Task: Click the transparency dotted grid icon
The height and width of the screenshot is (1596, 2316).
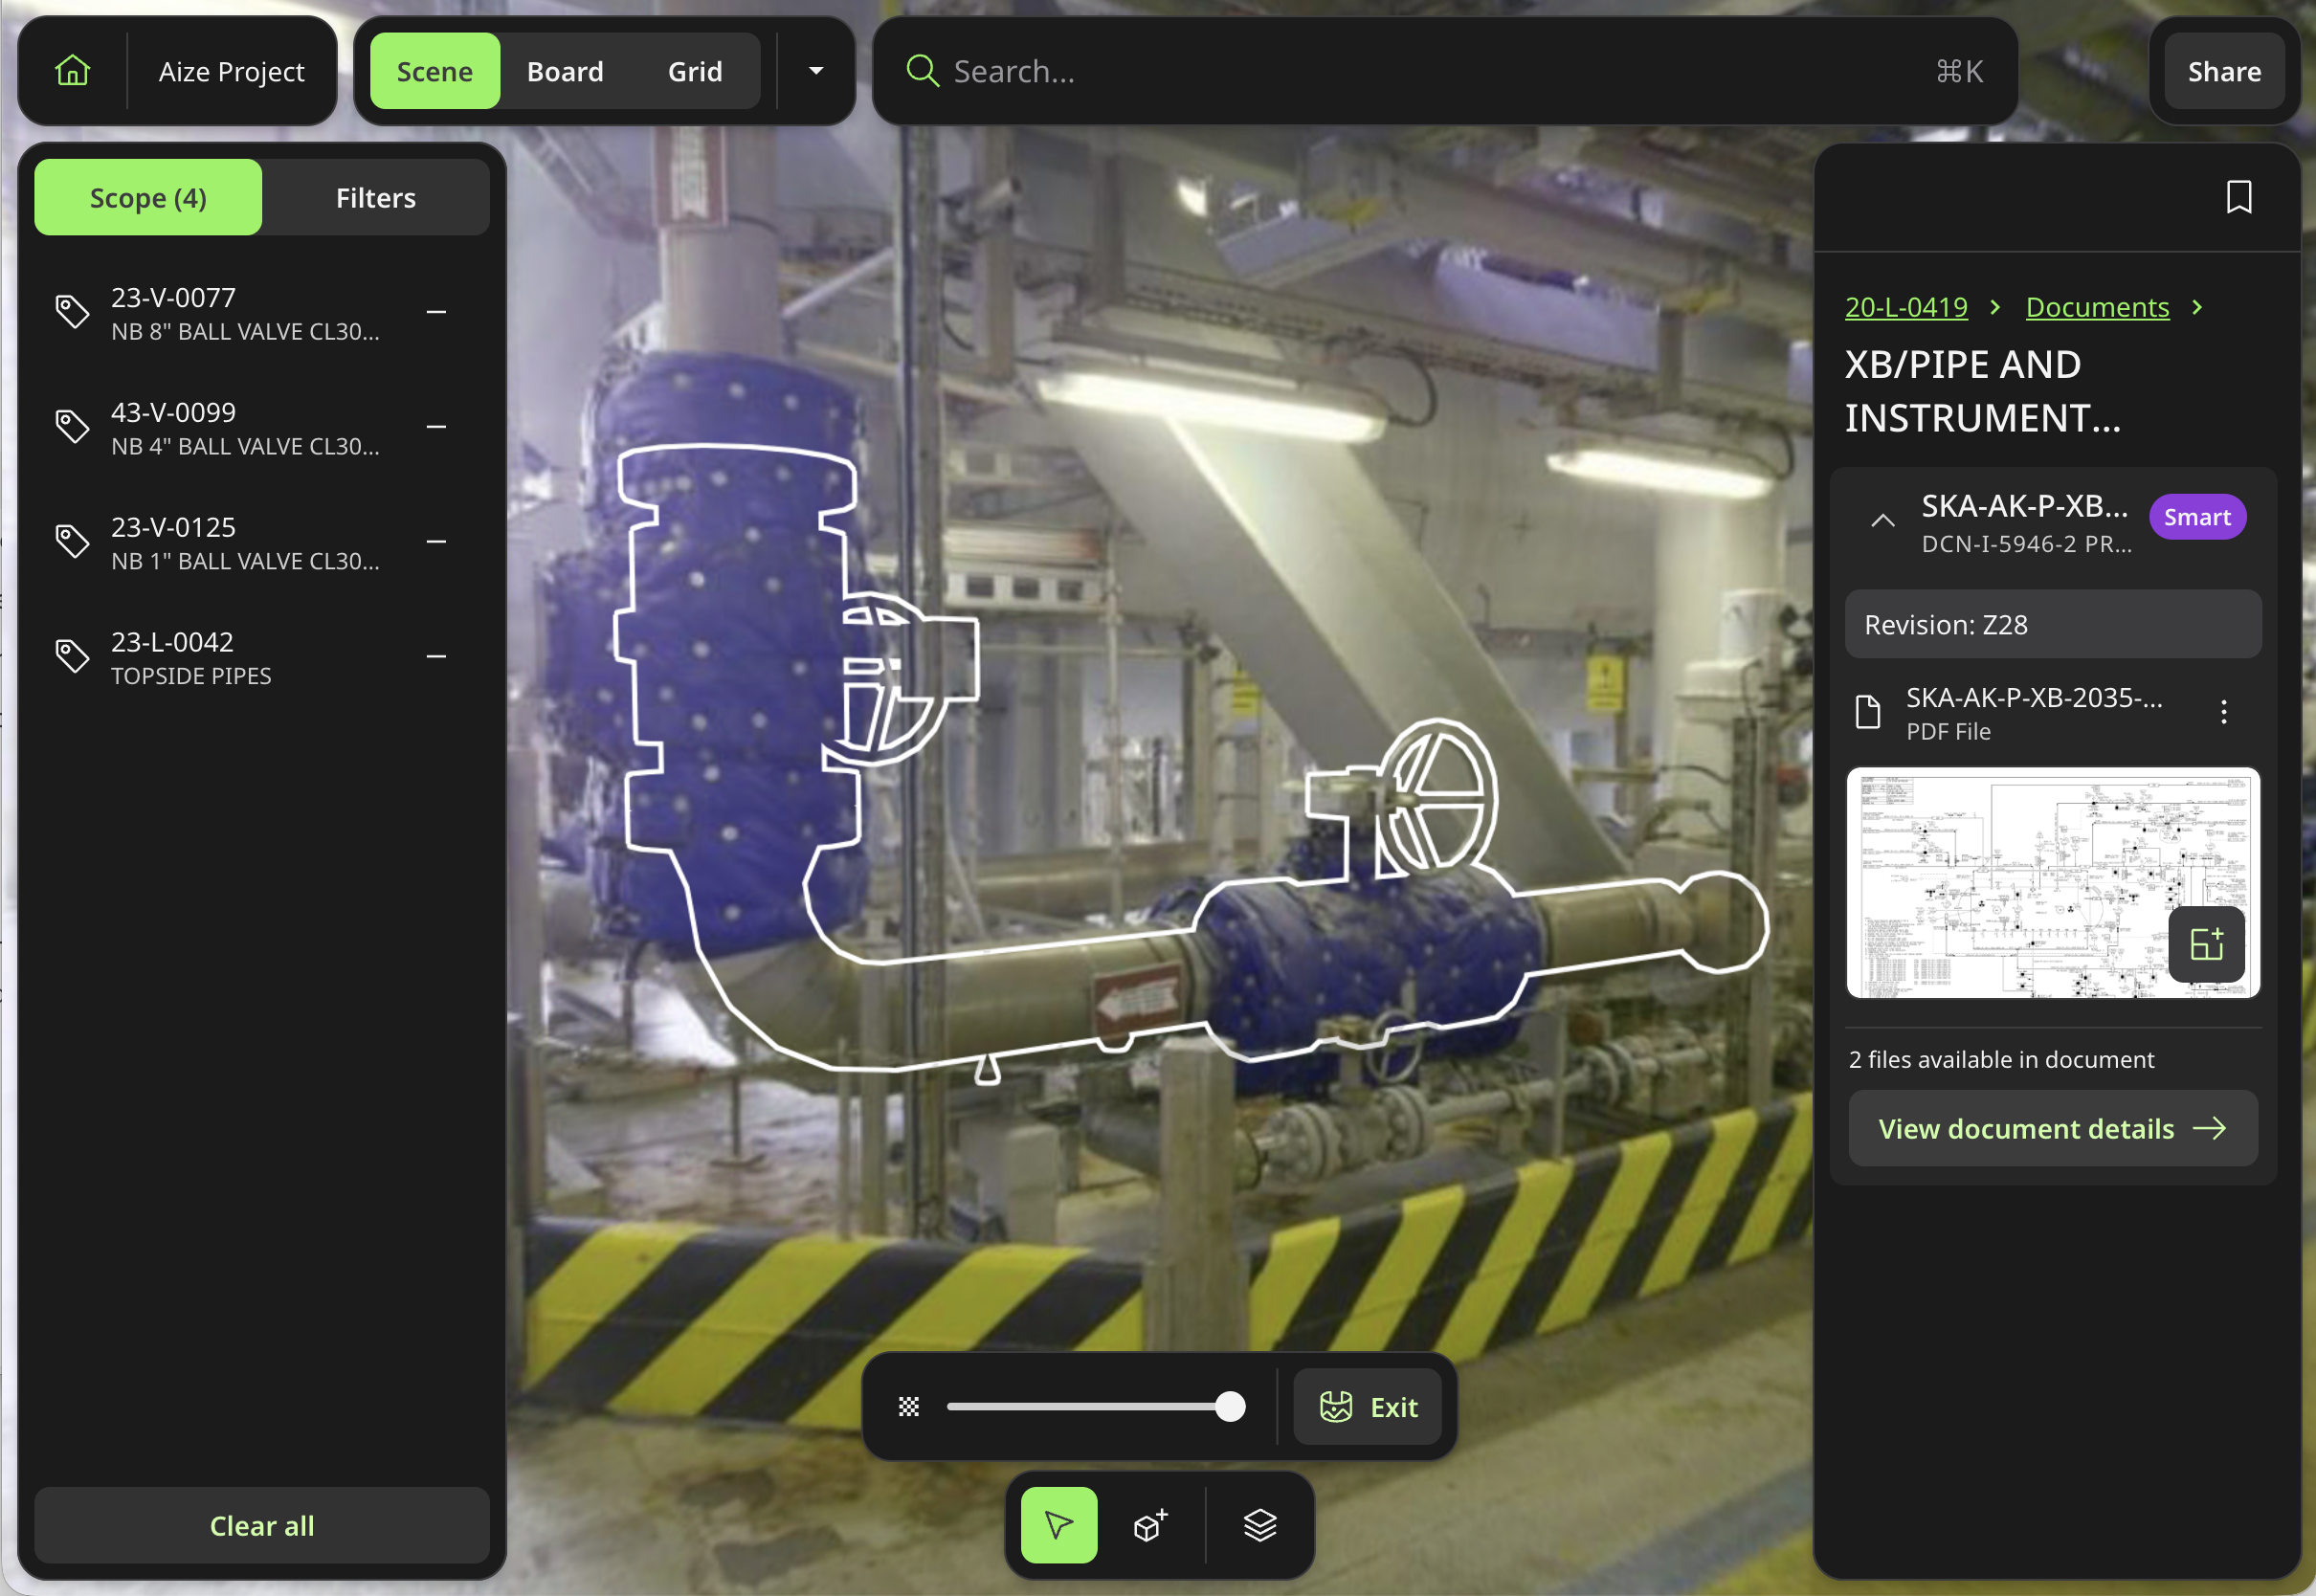Action: point(909,1407)
